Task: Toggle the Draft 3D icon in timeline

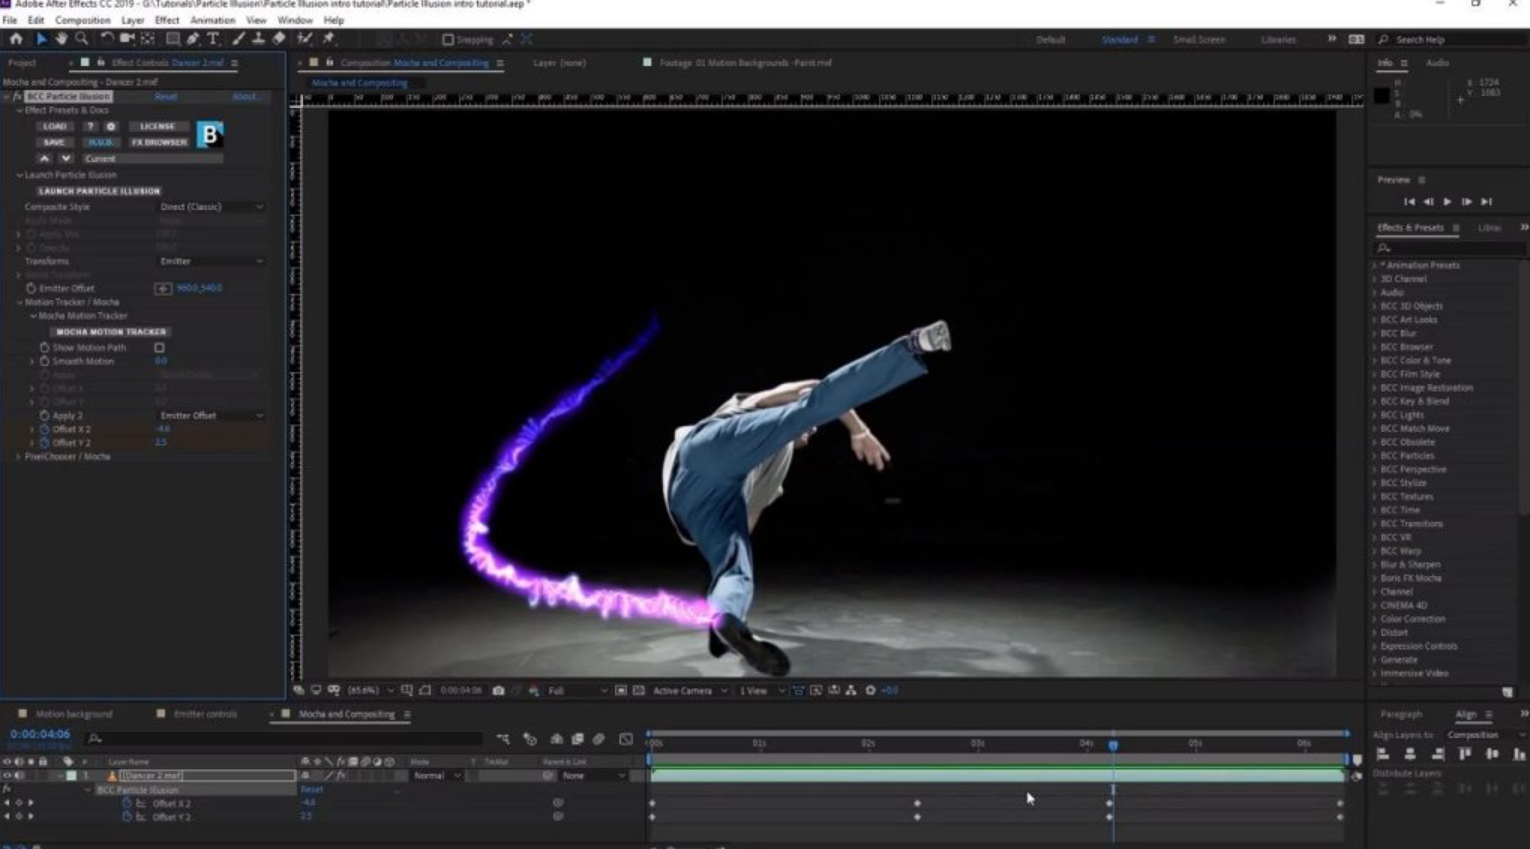Action: click(530, 739)
